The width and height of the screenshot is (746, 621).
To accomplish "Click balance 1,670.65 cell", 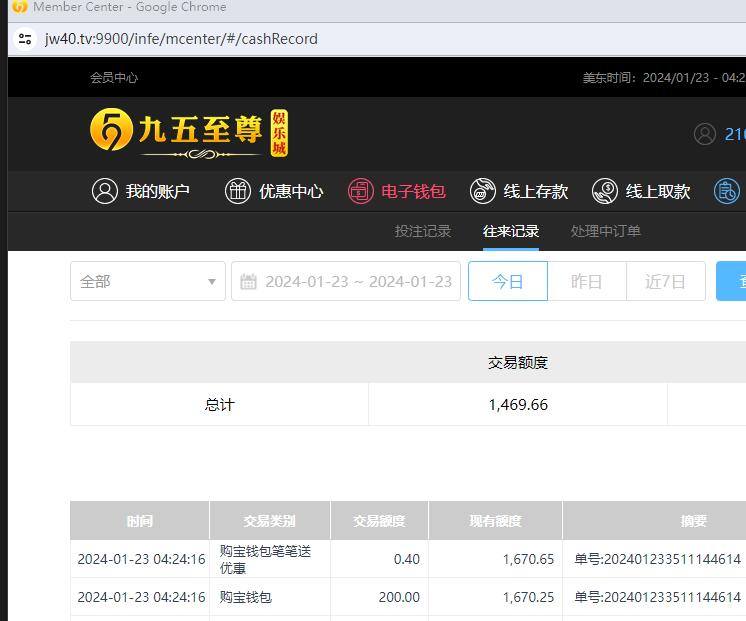I will (x=495, y=559).
